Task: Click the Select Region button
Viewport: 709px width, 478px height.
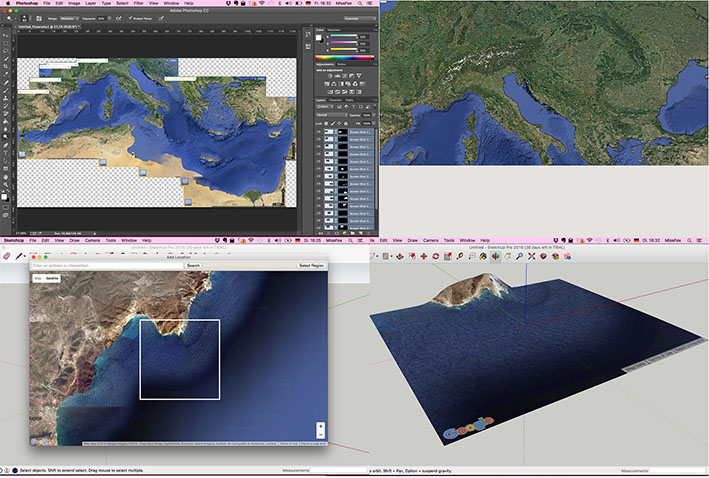Action: [312, 266]
